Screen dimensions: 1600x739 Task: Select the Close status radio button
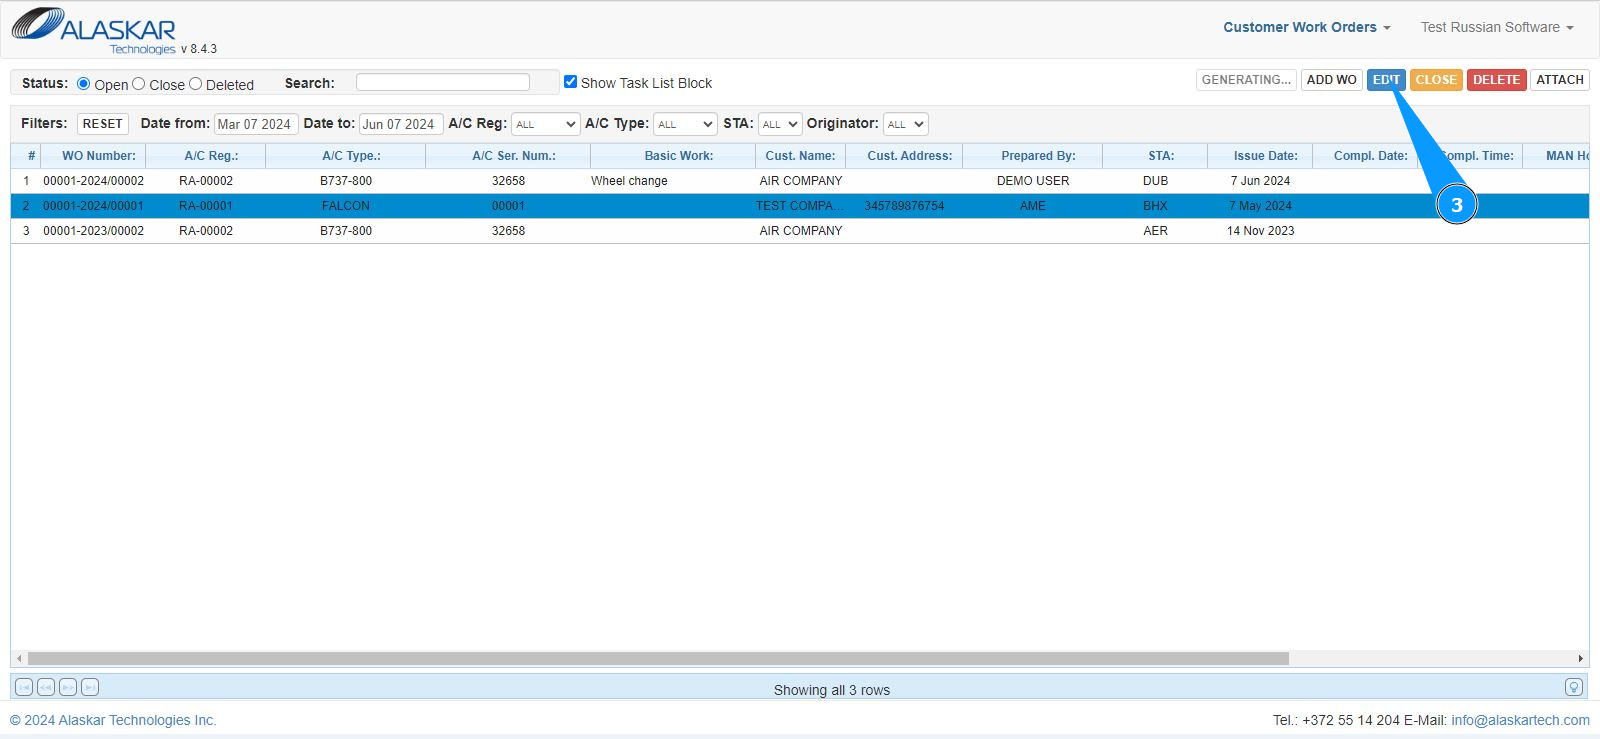(x=139, y=84)
